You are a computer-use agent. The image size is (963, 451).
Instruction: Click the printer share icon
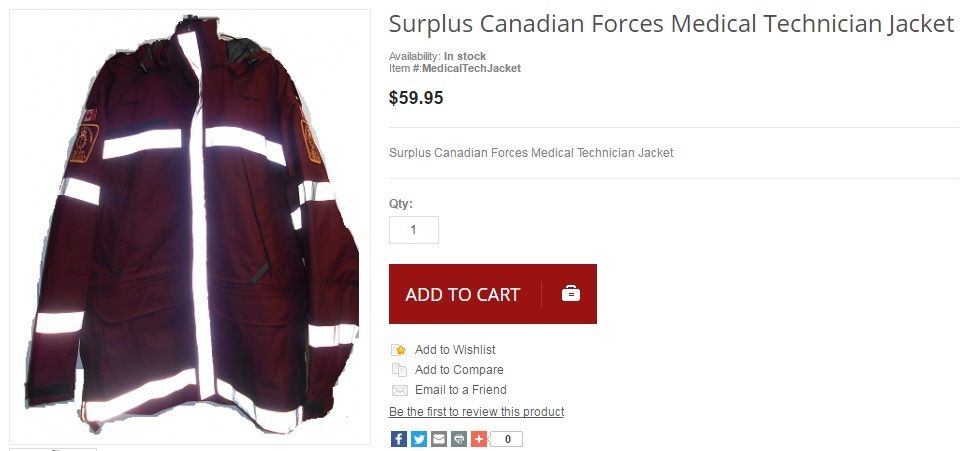(459, 439)
